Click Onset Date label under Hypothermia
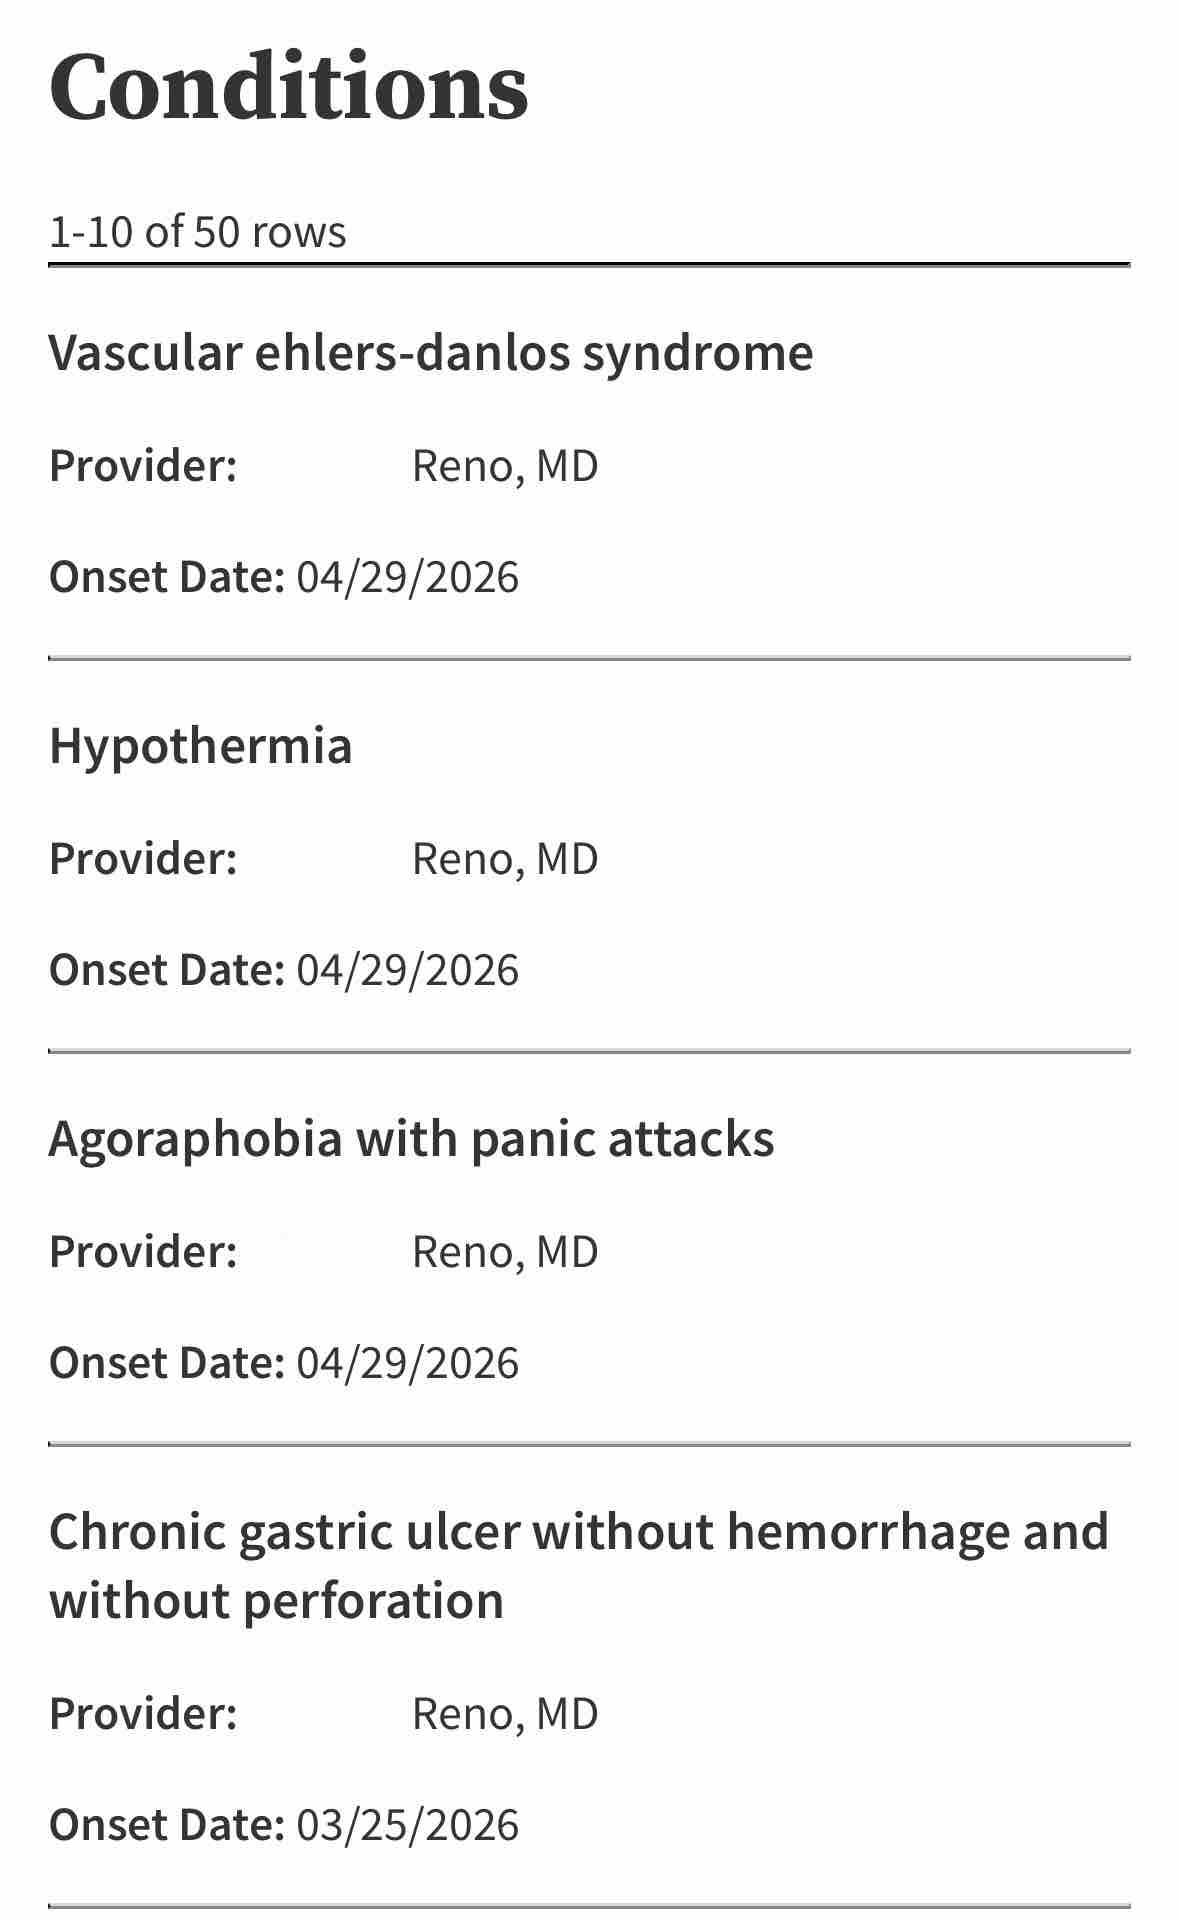The image size is (1179, 1920). [167, 971]
